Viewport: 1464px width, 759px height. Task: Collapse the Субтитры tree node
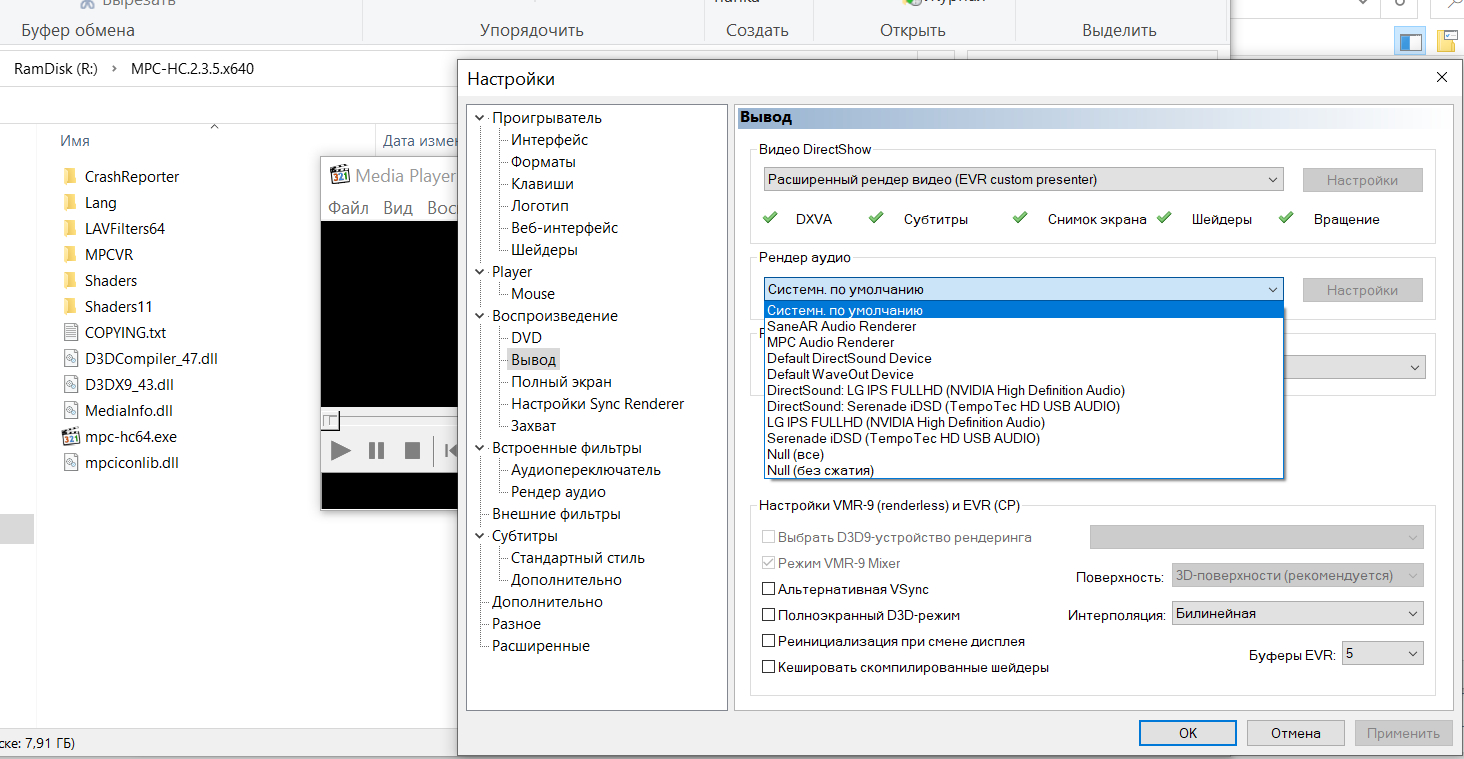pyautogui.click(x=481, y=536)
